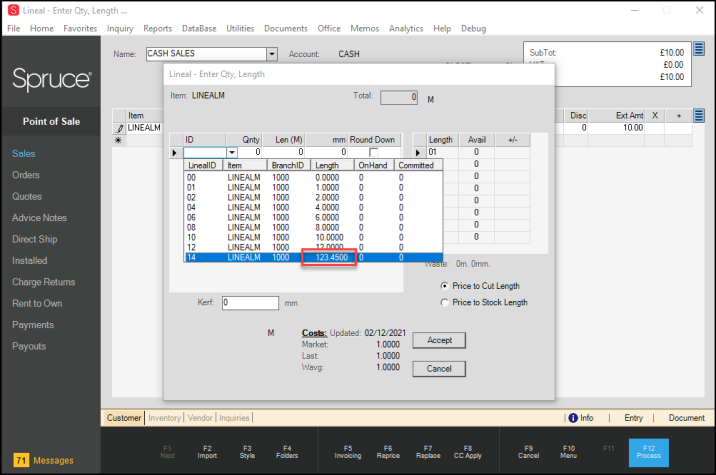
Task: Click the row selector arrow beside ID field
Action: tap(174, 153)
